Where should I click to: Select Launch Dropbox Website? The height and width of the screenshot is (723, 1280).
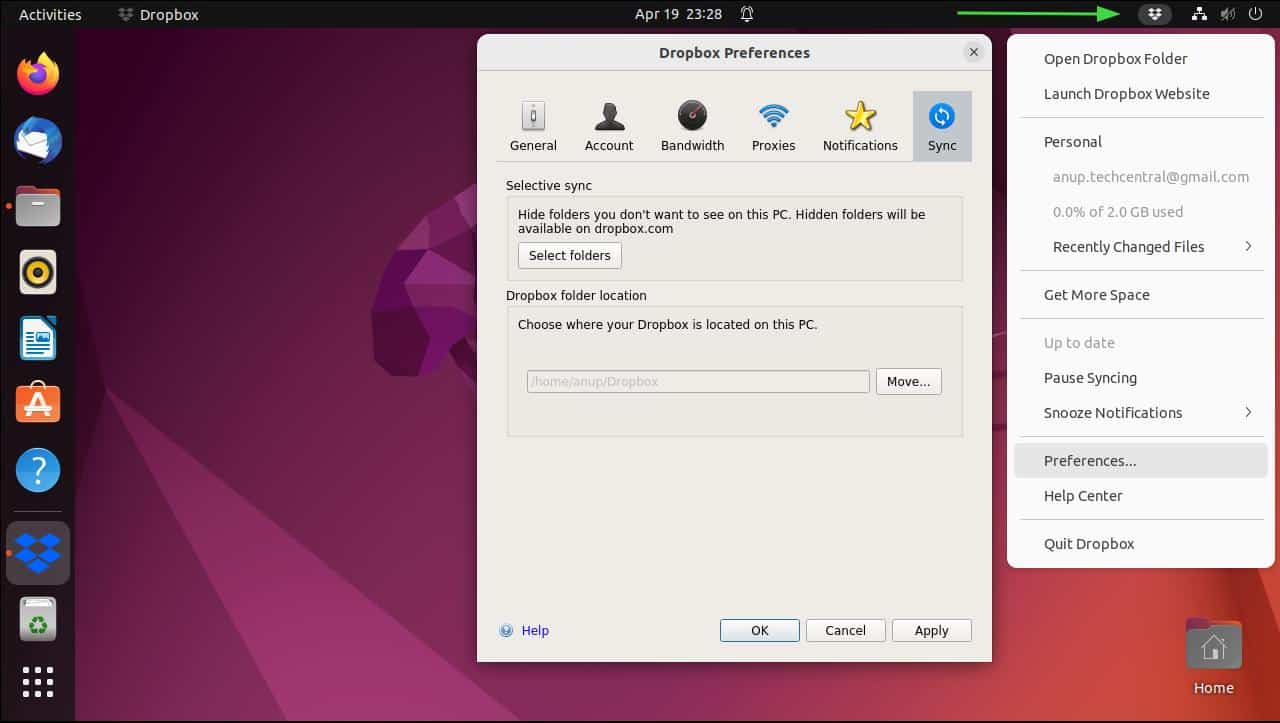1140,94
